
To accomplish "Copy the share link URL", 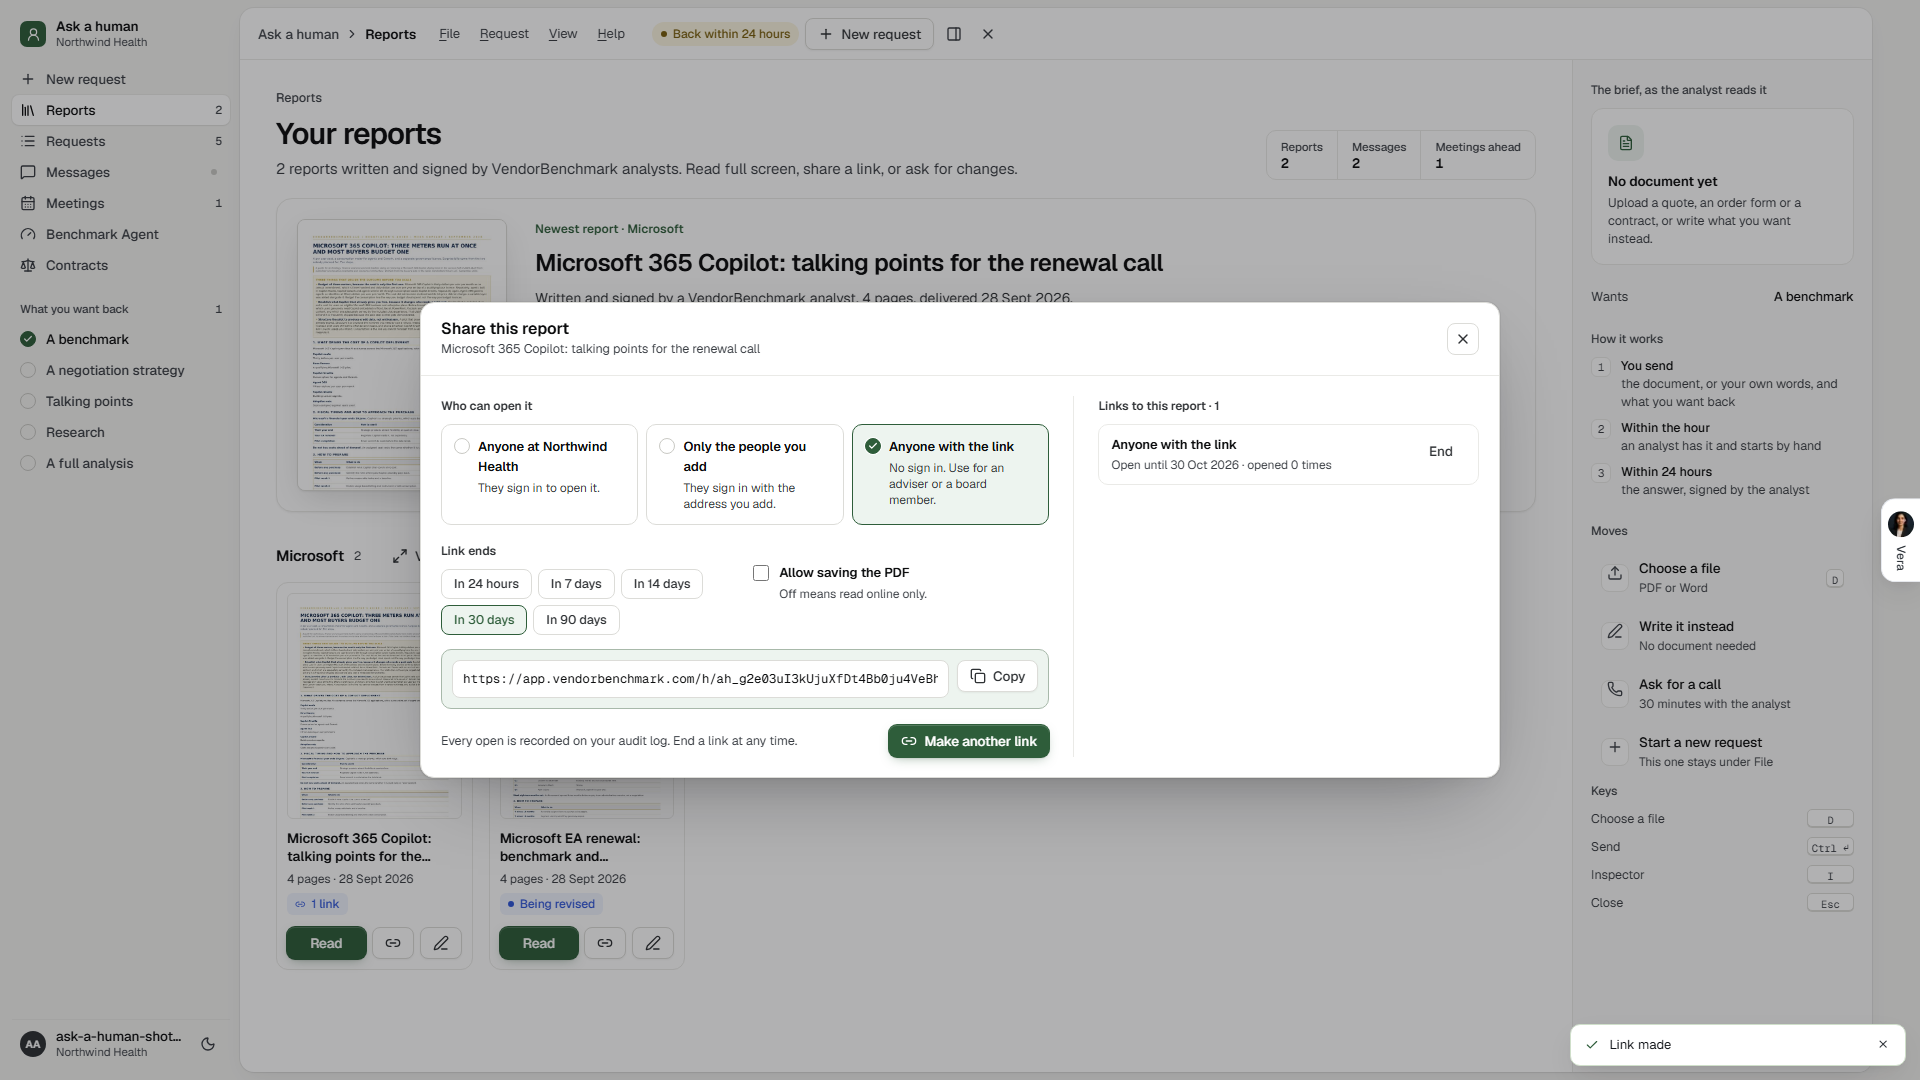I will point(997,677).
